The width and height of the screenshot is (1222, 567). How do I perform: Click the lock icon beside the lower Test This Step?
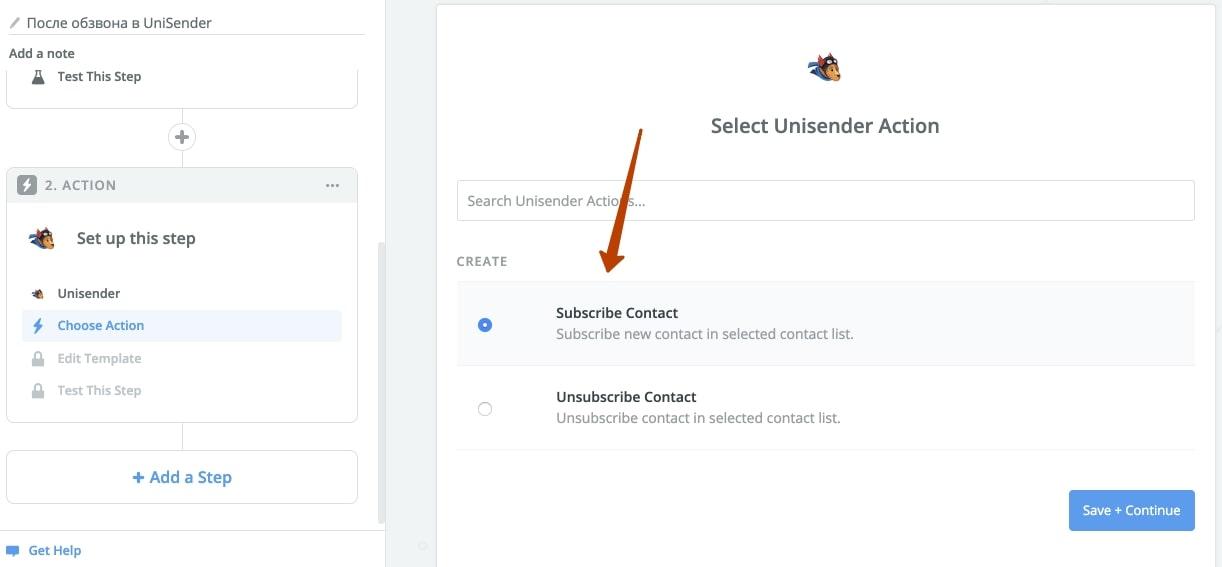click(38, 390)
